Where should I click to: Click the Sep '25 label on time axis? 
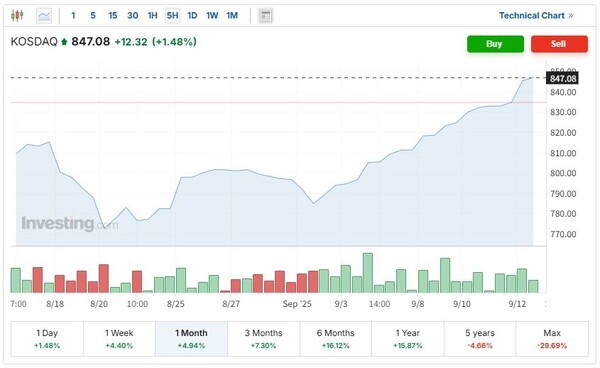[x=297, y=304]
